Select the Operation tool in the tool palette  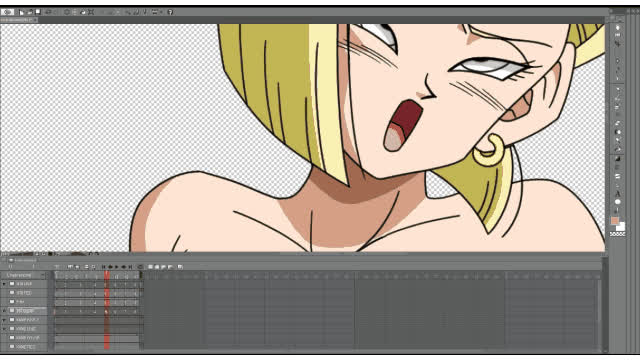(x=618, y=44)
